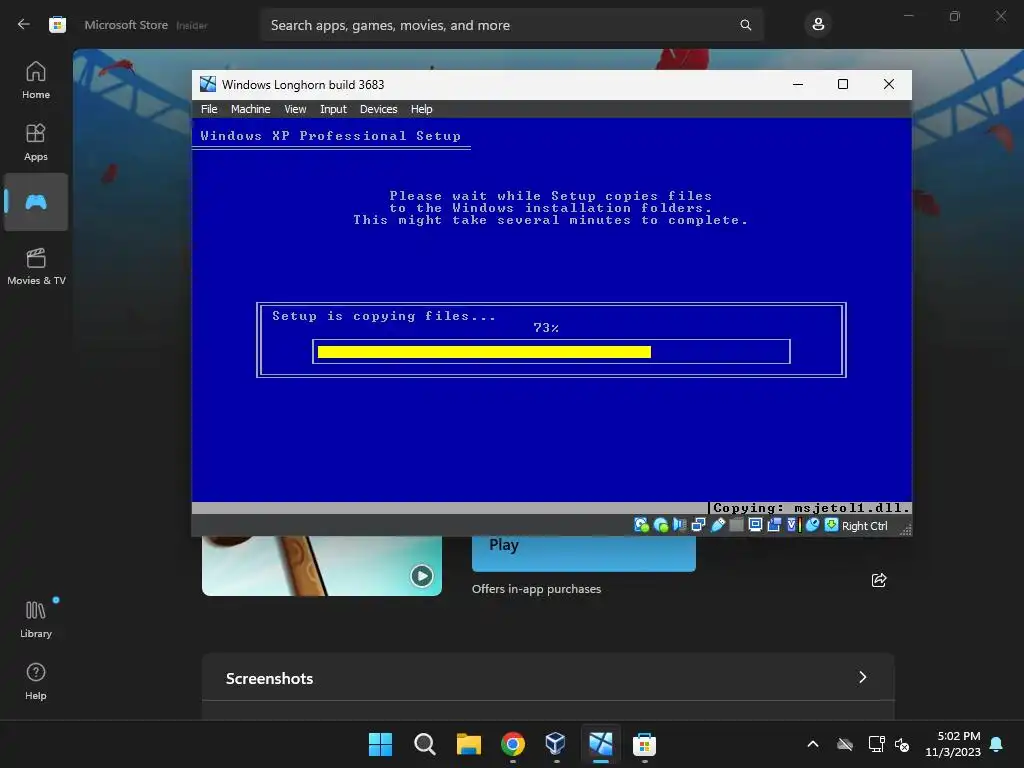The width and height of the screenshot is (1024, 768).
Task: Click the recording indicator icon in VirtualBox status bar
Action: click(x=774, y=526)
